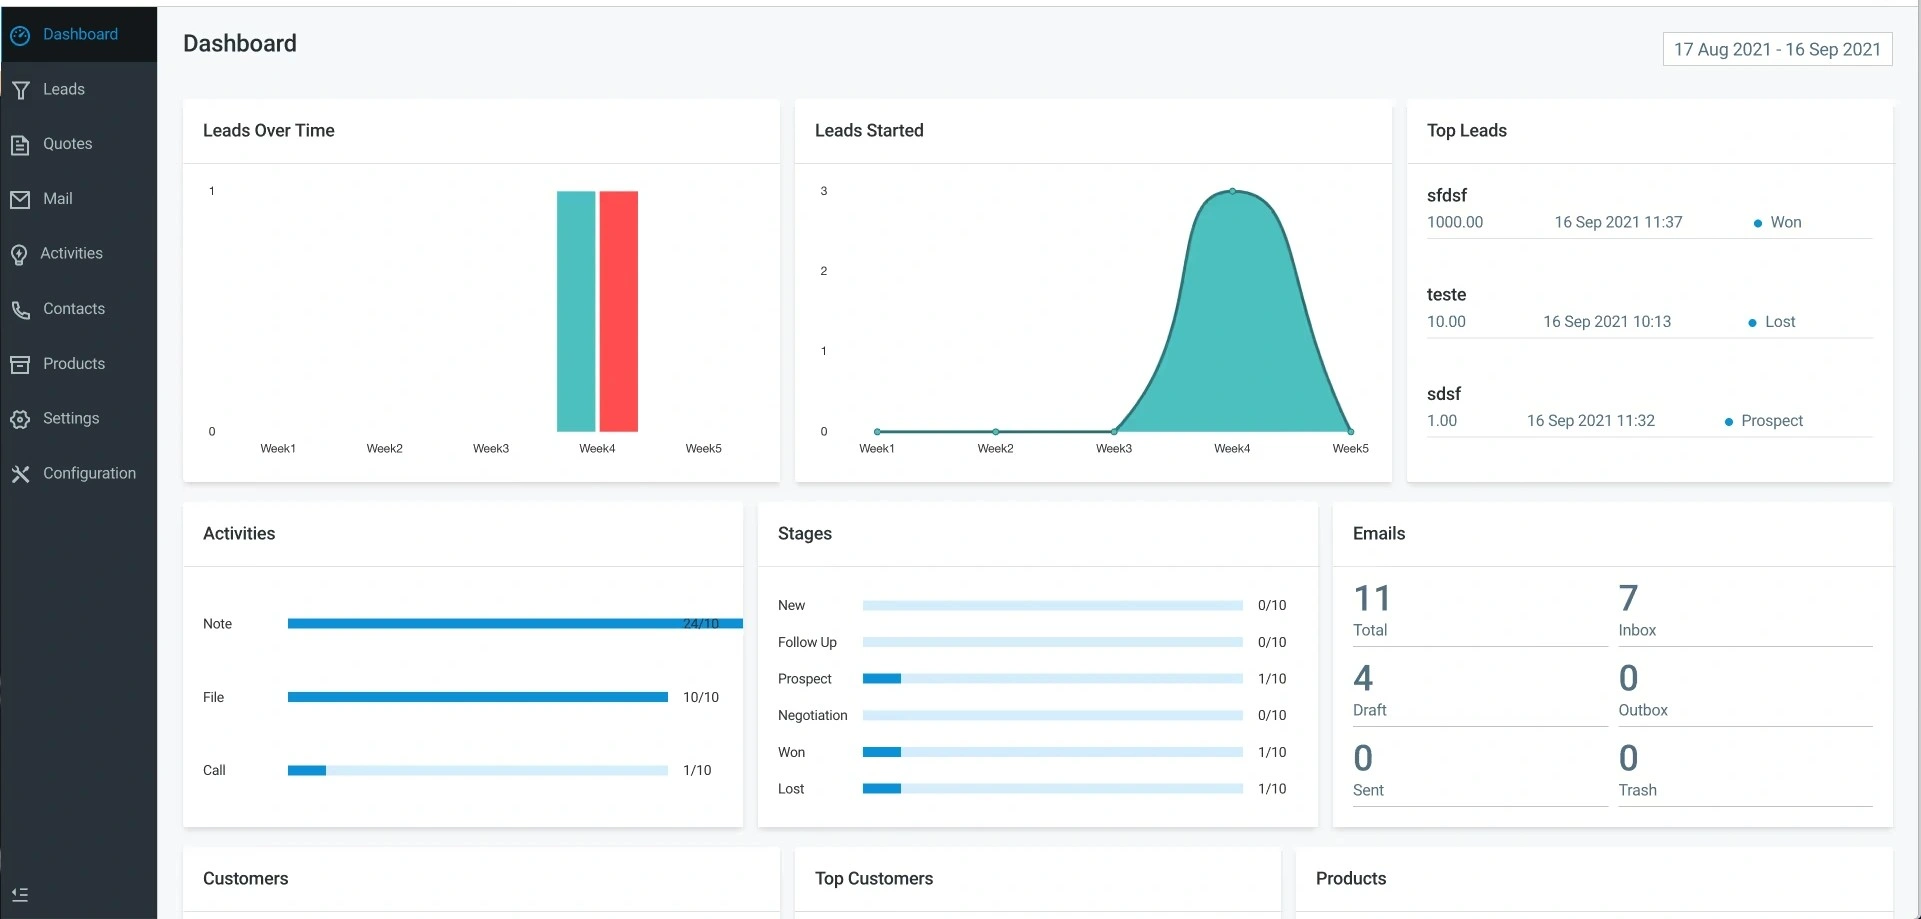The image size is (1921, 919).
Task: Click the Week1 data point in Leads Started
Action: [877, 431]
